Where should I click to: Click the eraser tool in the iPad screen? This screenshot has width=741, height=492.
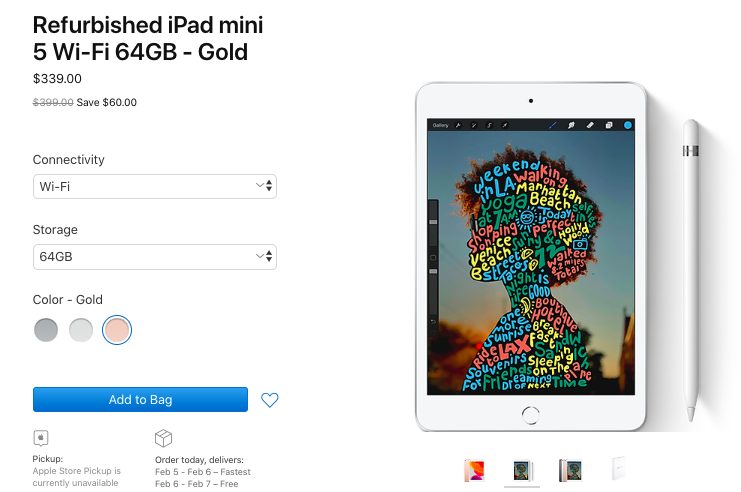(590, 125)
